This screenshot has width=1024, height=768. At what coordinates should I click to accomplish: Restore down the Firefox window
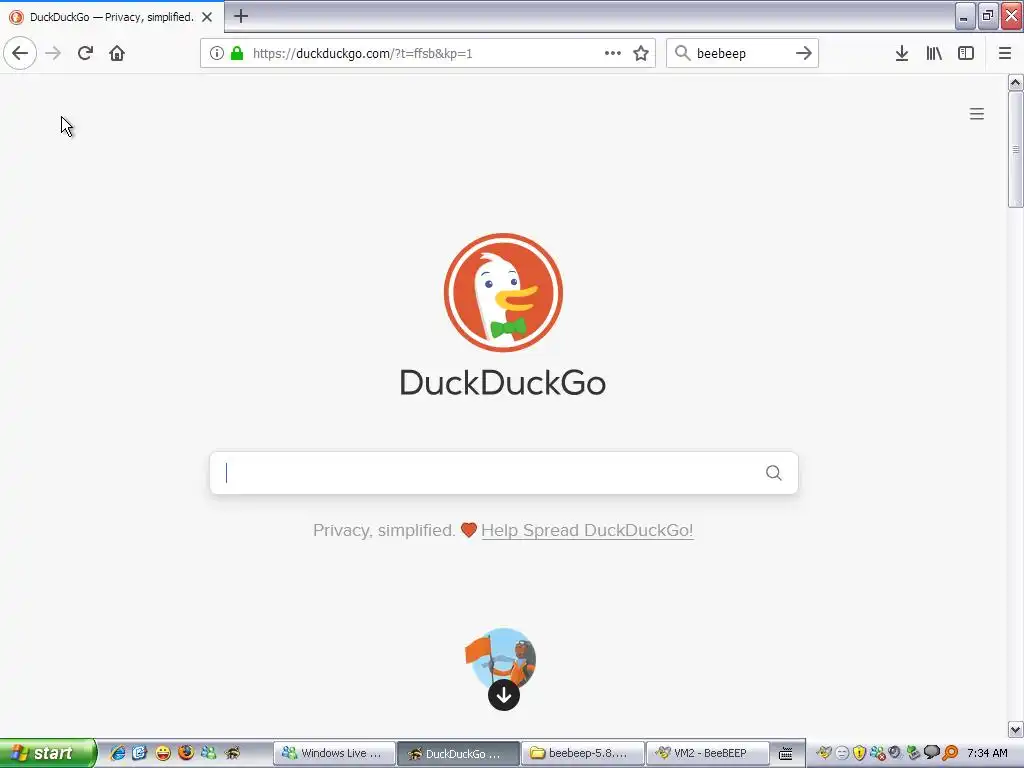click(x=988, y=16)
